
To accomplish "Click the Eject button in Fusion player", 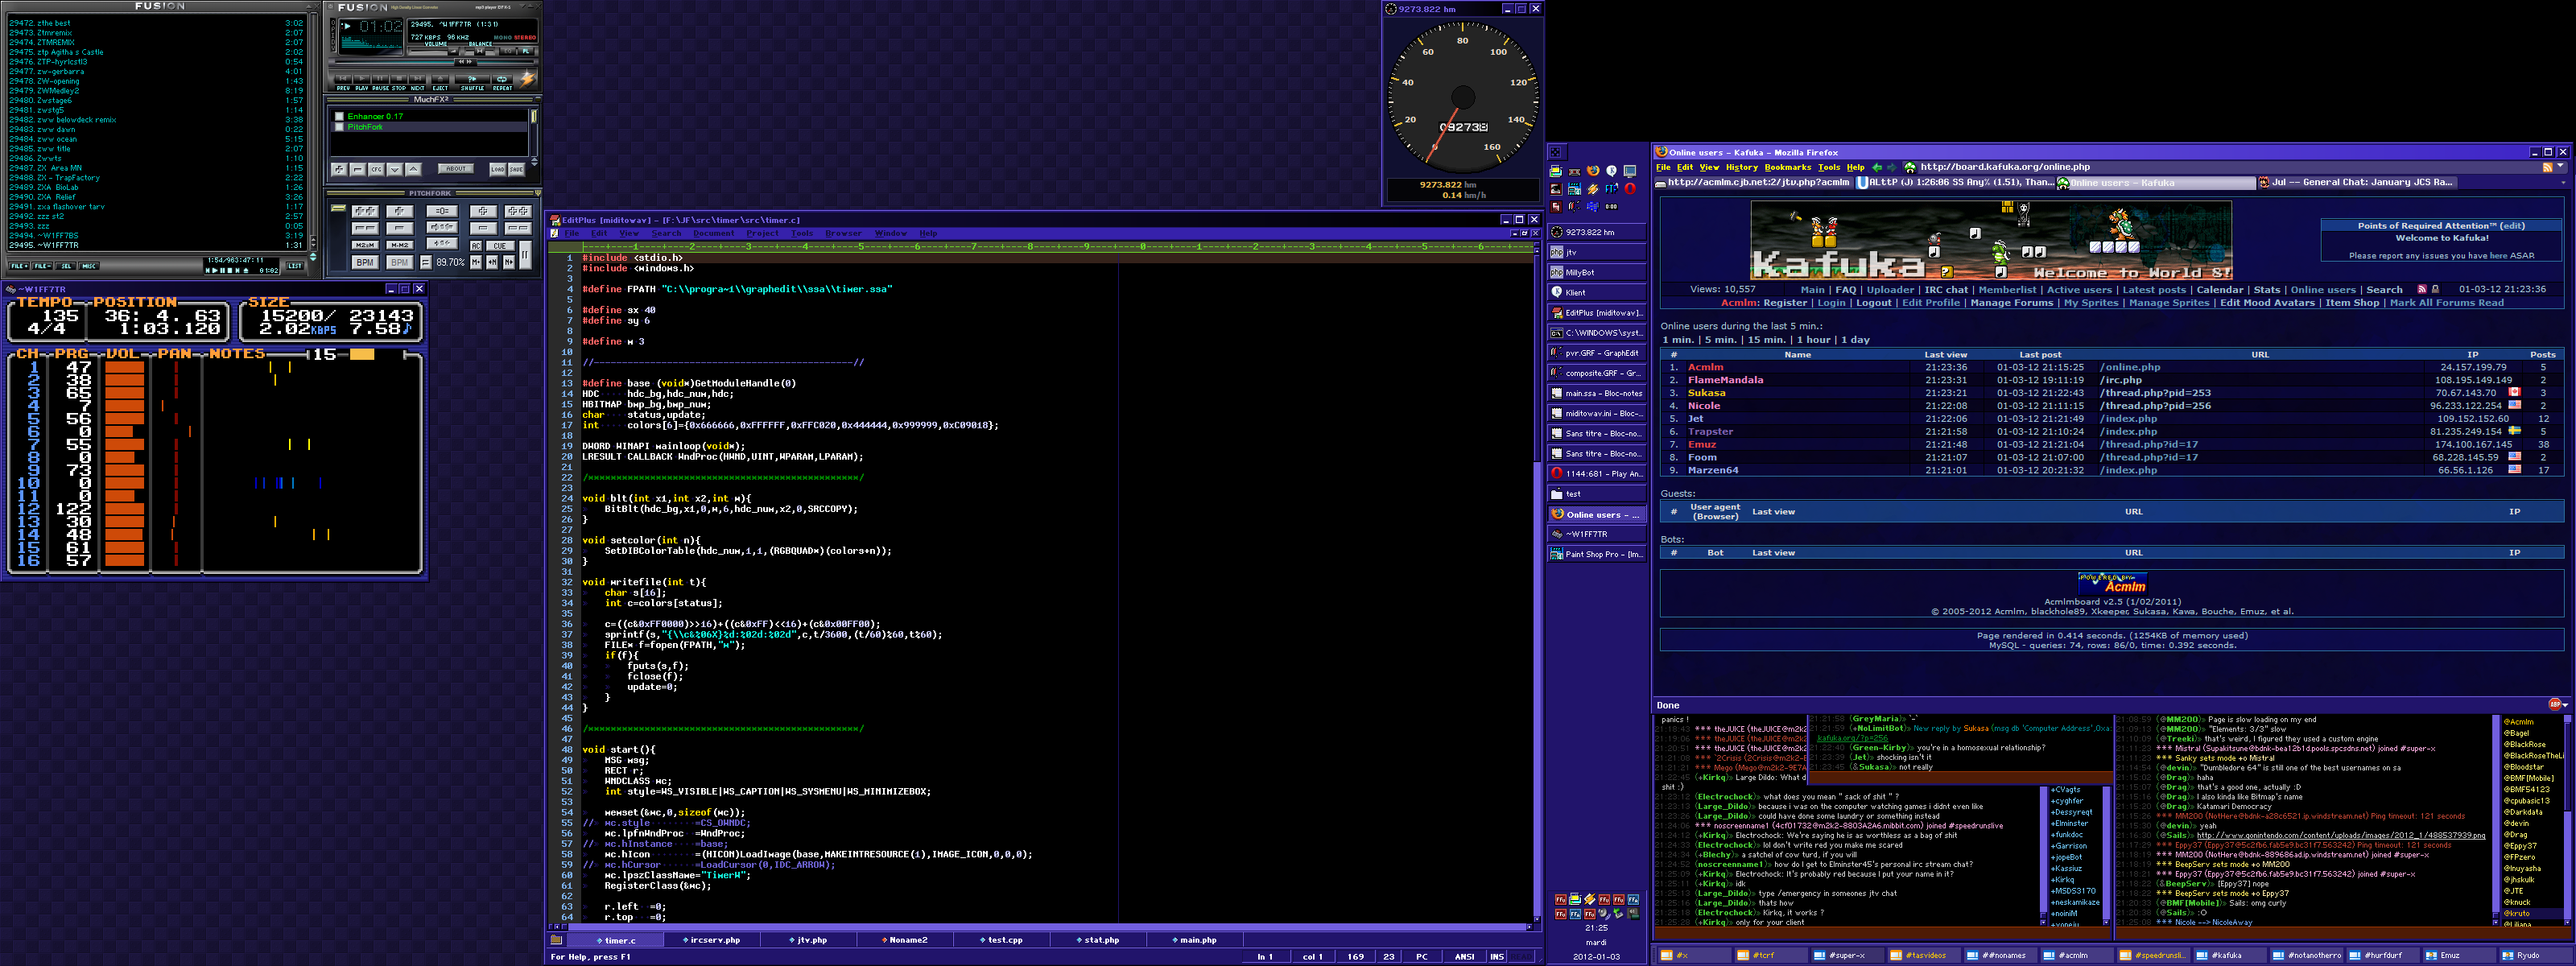I will click(441, 79).
